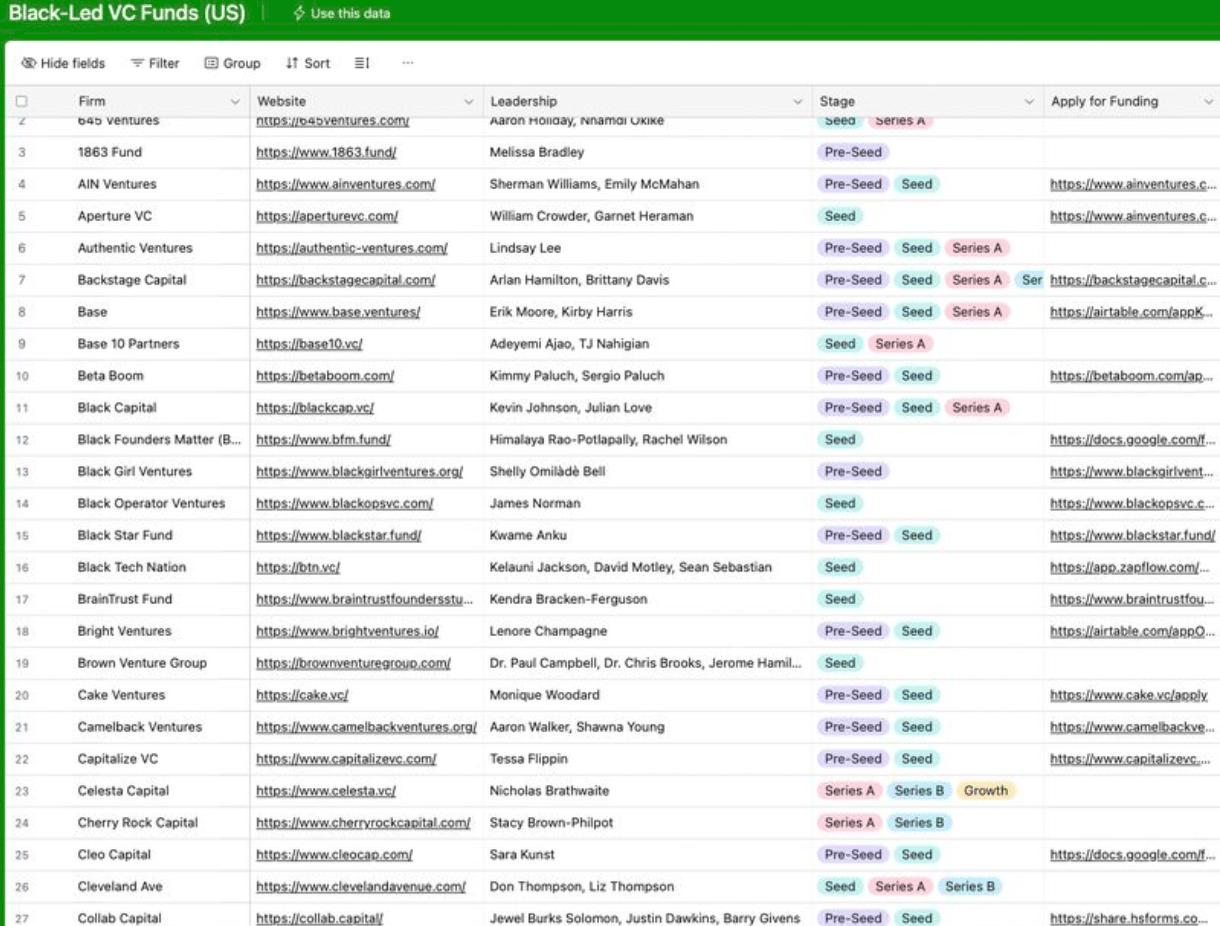Click the Black-Led VC Funds (US) title
1220x926 pixels.
(127, 13)
